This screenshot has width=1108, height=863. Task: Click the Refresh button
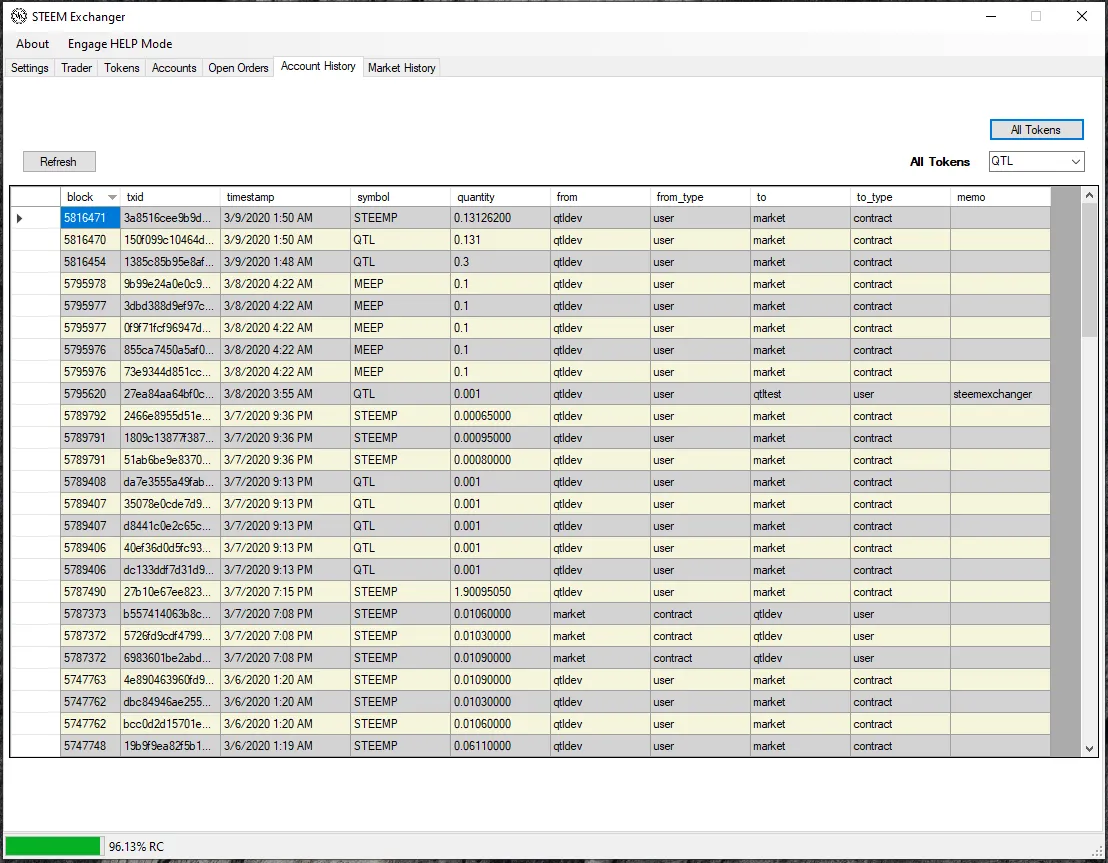point(59,161)
